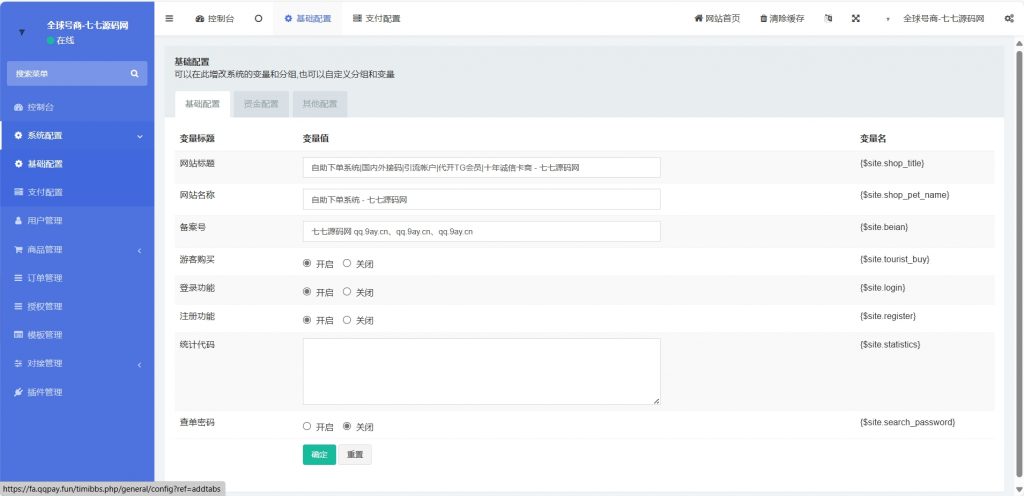Click the magnifier search icon in sidebar
This screenshot has height=496, width=1024.
[x=135, y=74]
